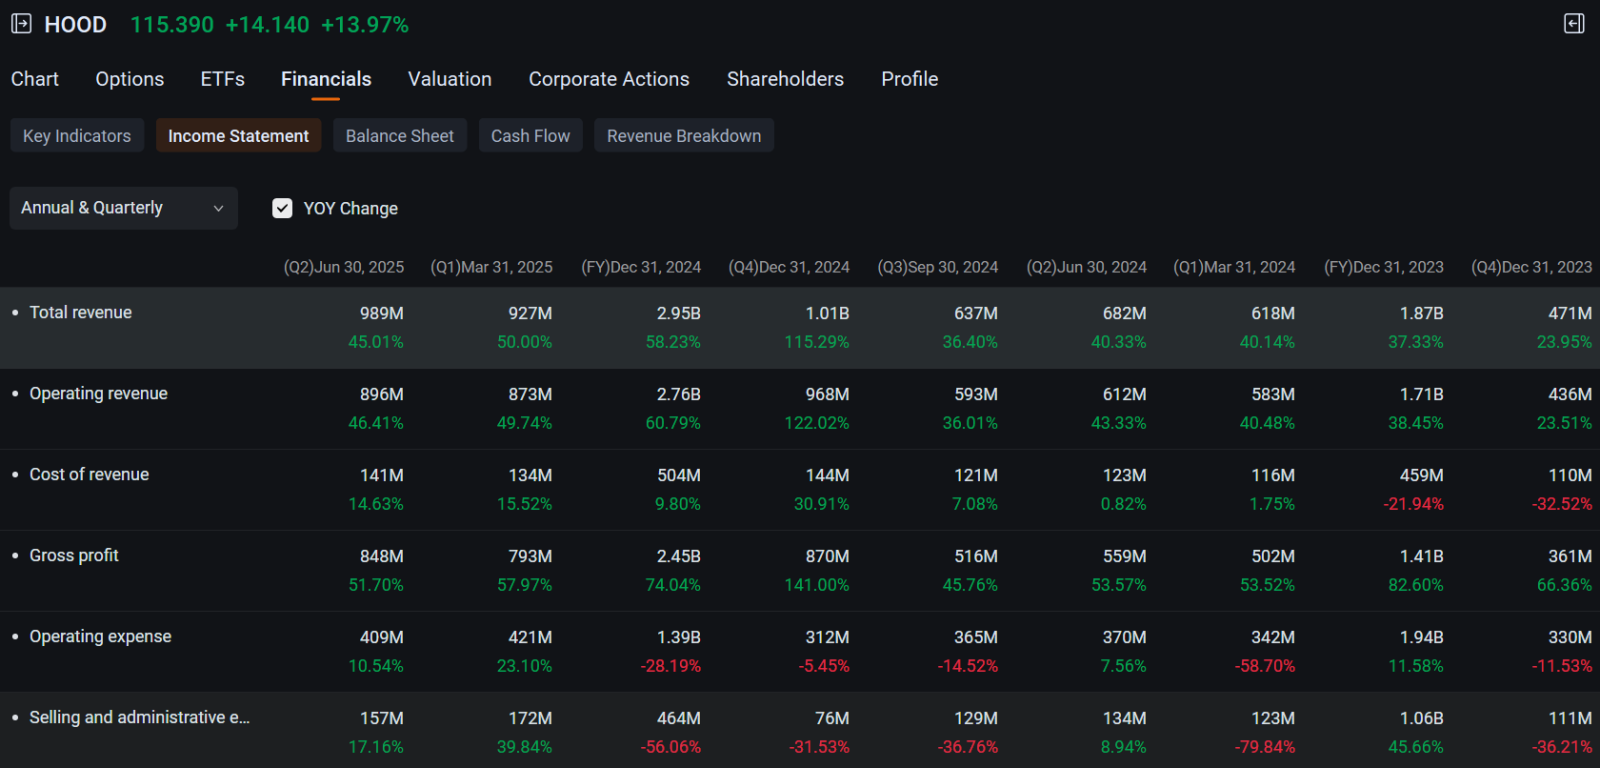Open the Annual & Quarterly dropdown
This screenshot has height=768, width=1600.
(x=124, y=208)
